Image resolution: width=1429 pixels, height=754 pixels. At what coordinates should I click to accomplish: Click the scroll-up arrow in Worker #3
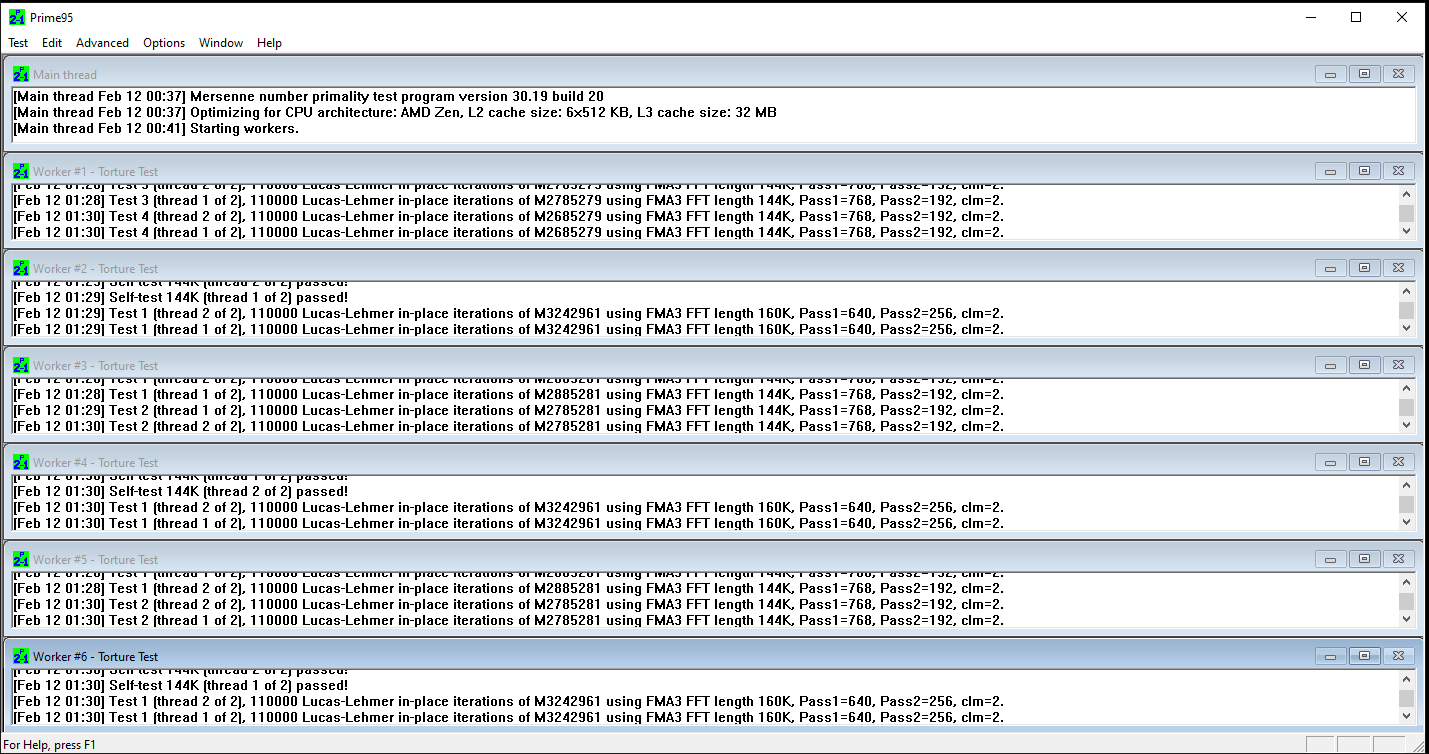(x=1406, y=389)
